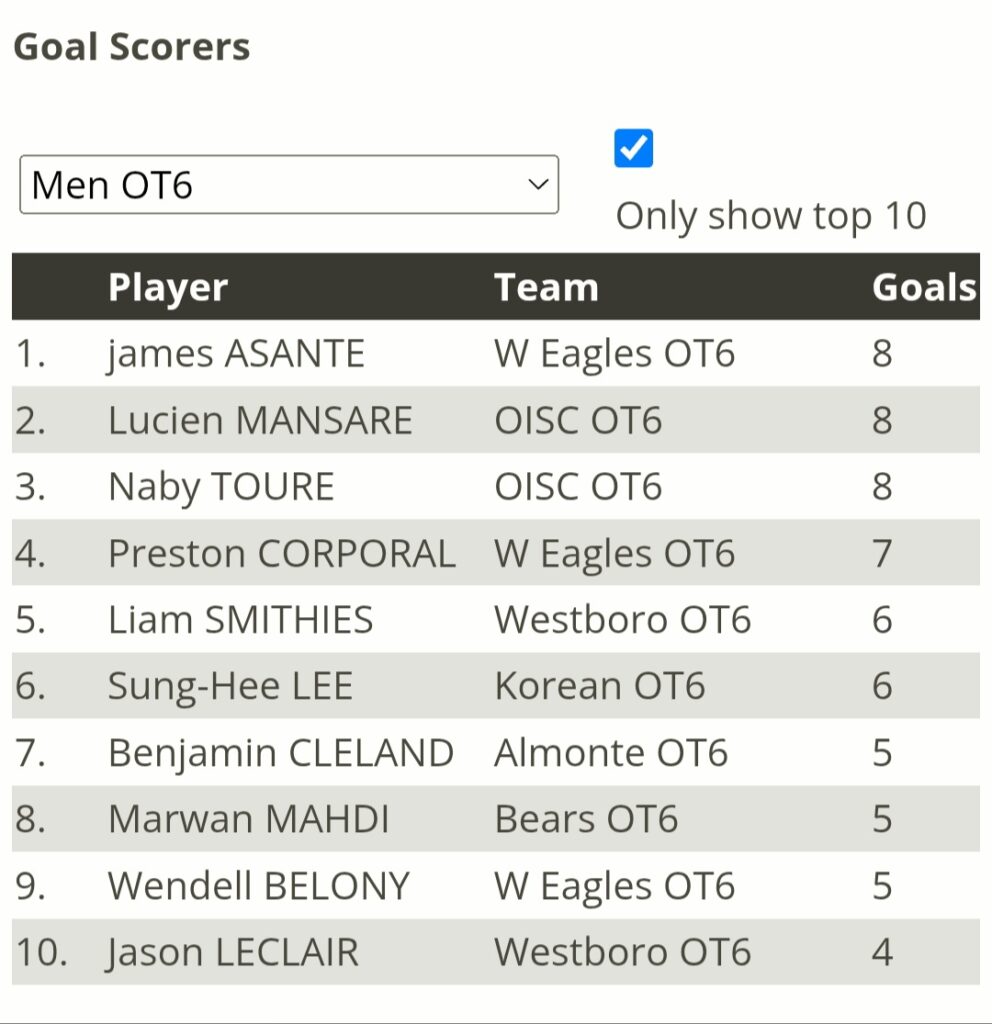Image resolution: width=992 pixels, height=1024 pixels.
Task: Click player Marwan MAHDI
Action: click(249, 819)
